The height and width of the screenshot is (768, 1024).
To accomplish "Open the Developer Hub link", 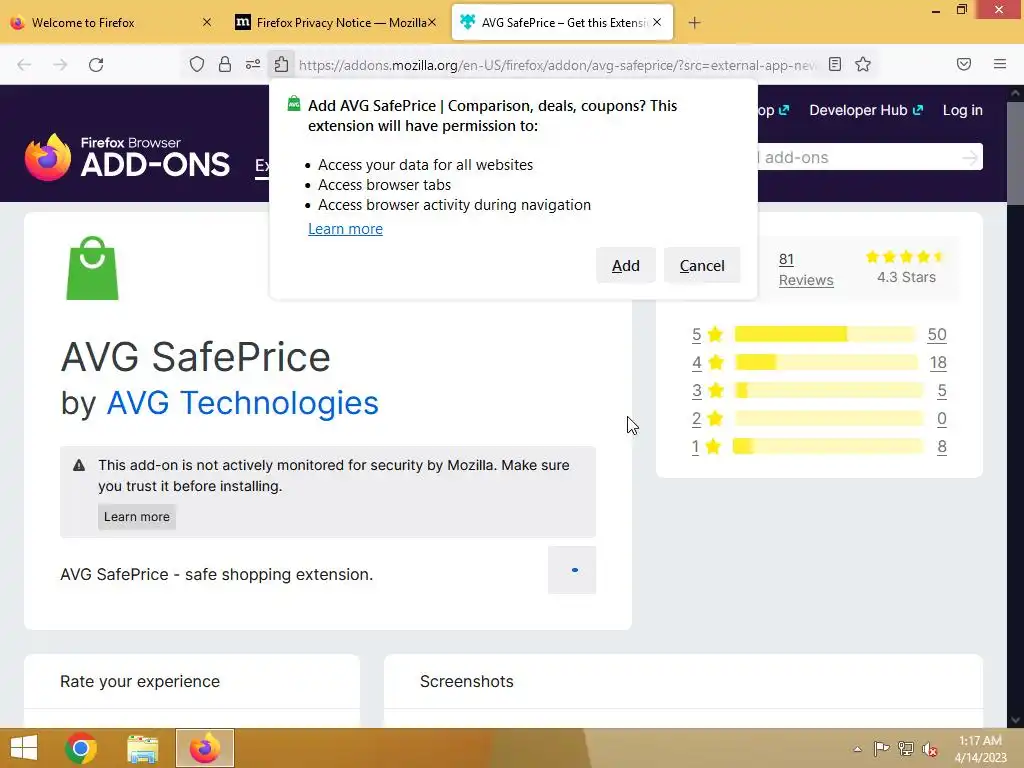I will [x=866, y=110].
